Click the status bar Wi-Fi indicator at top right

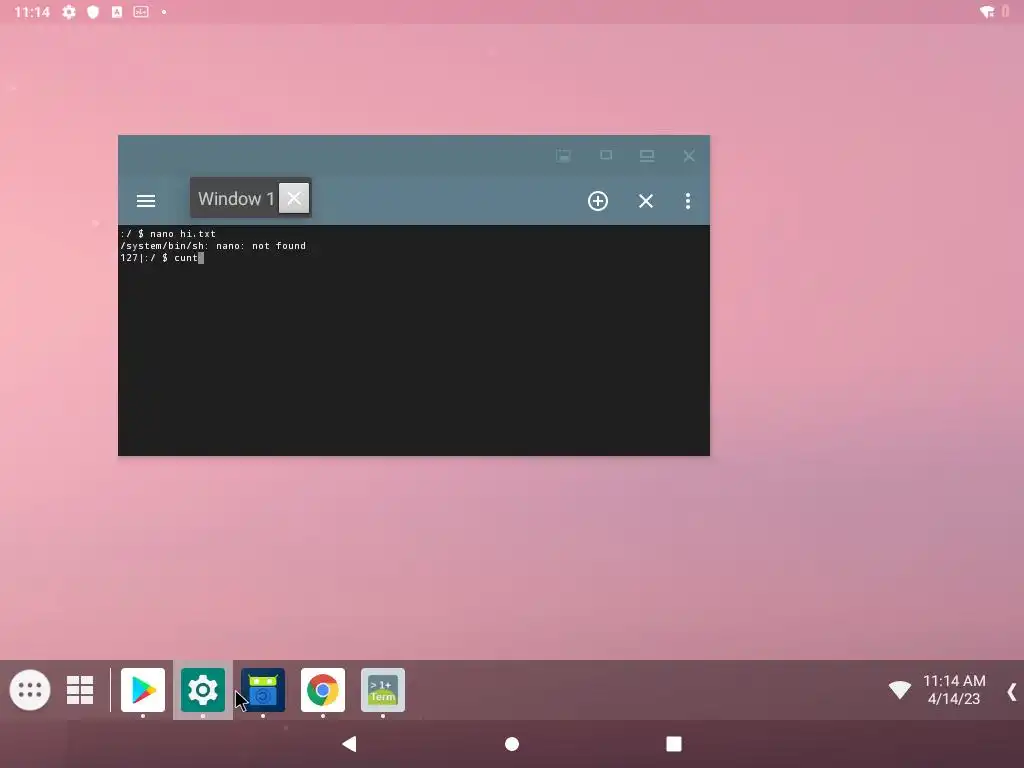[x=987, y=12]
